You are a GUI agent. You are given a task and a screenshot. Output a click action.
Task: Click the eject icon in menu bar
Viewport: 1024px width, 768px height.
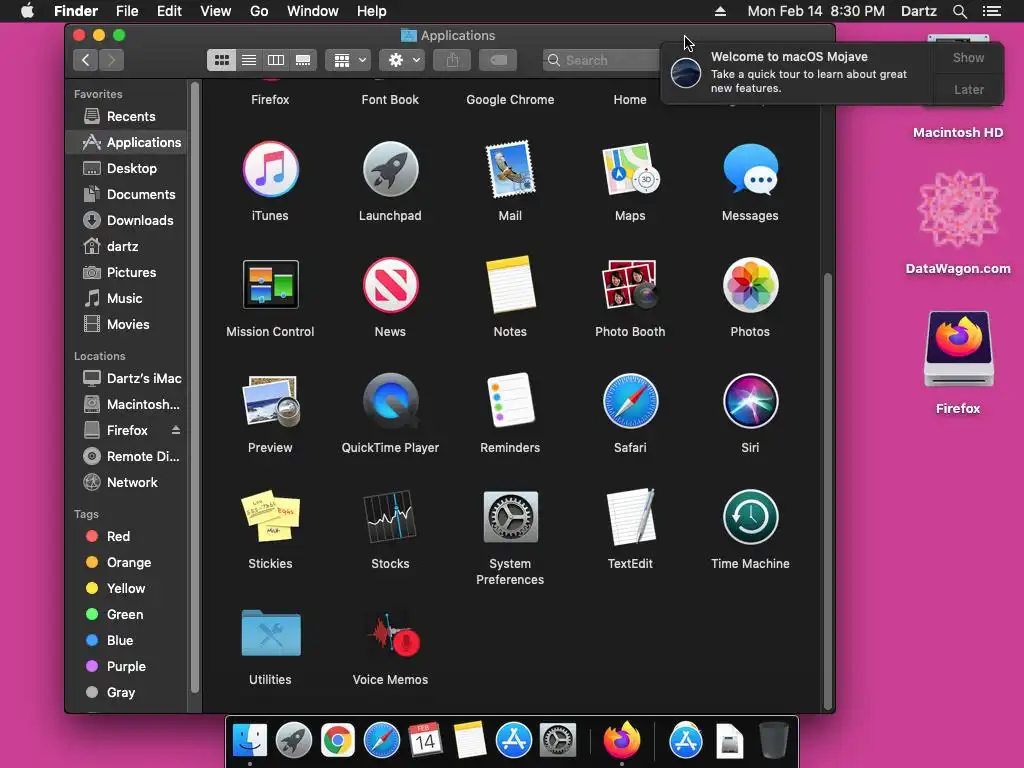(x=720, y=11)
